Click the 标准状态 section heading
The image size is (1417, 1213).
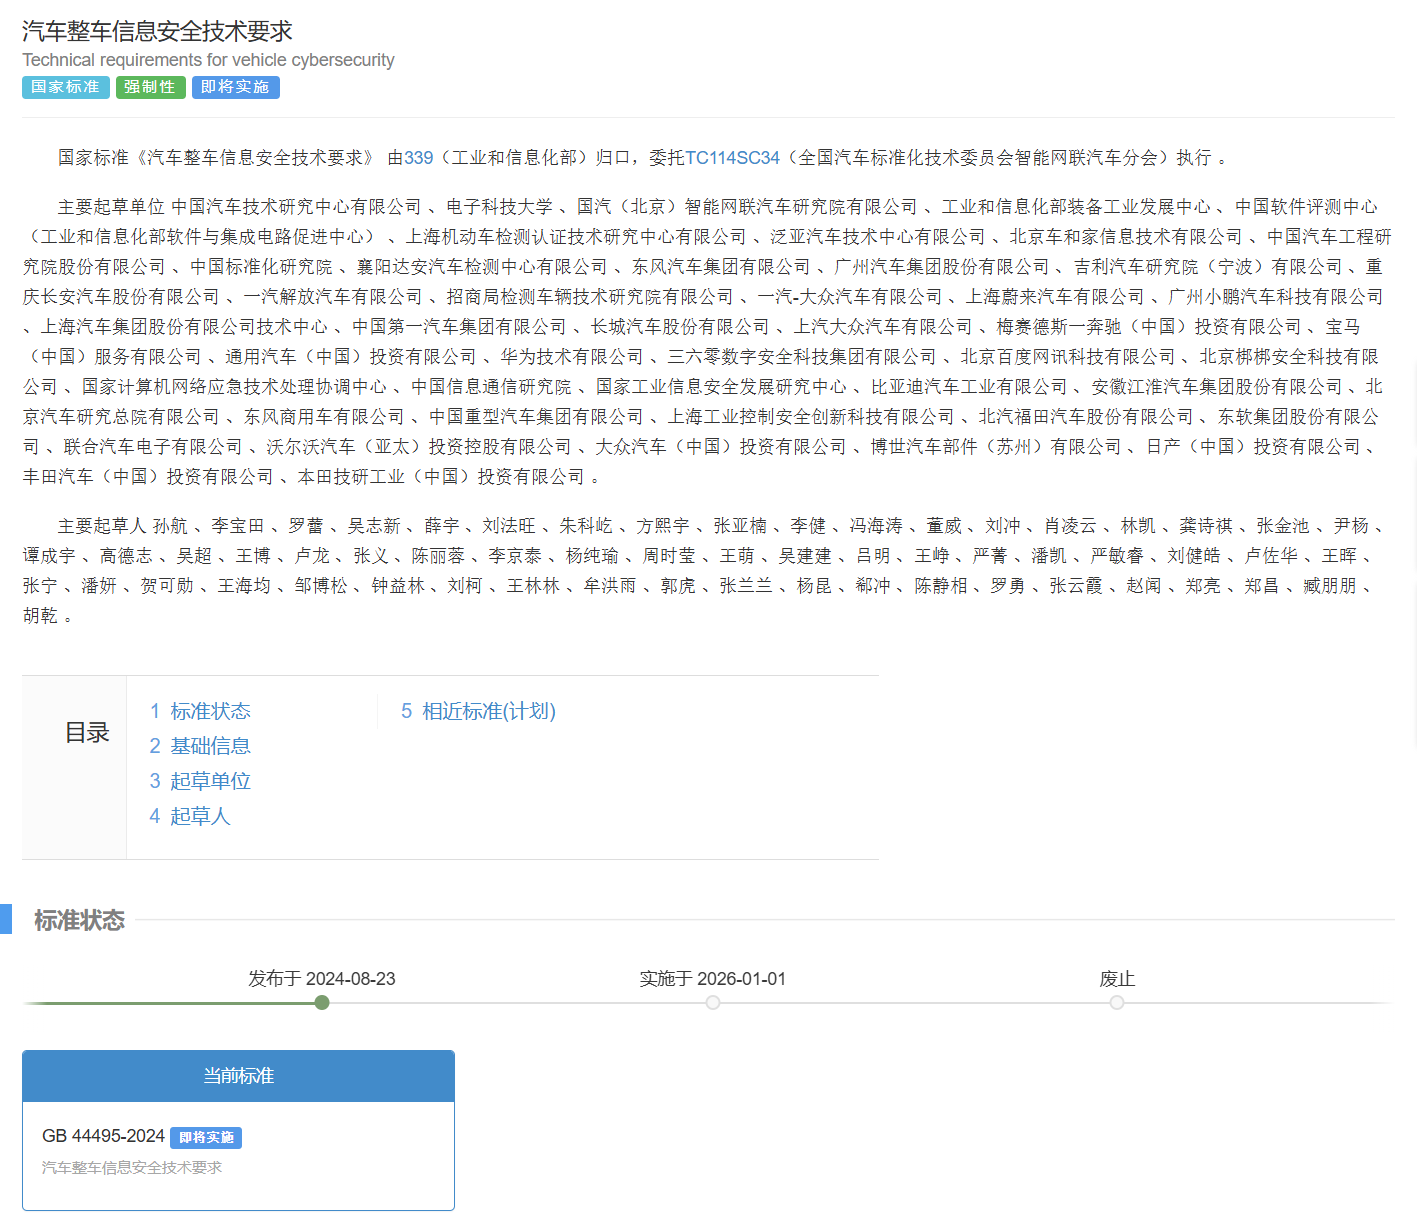79,920
